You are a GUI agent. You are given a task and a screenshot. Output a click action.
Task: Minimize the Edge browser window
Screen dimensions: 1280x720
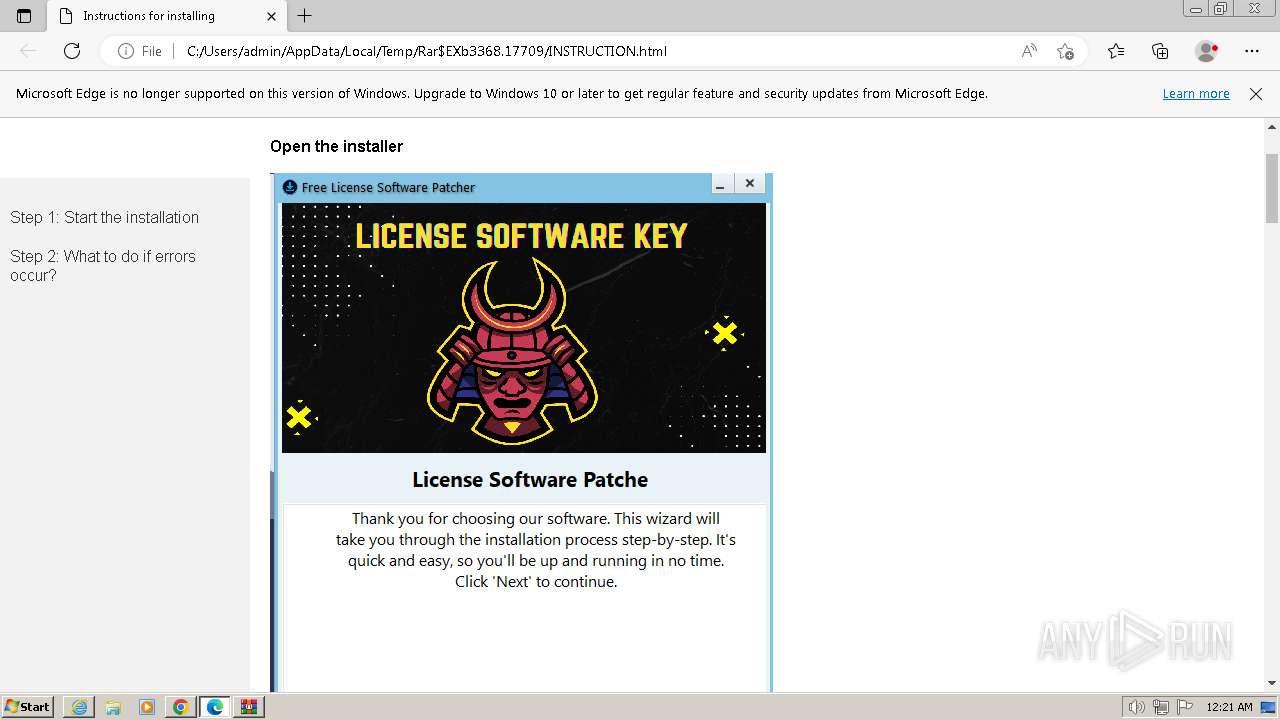pyautogui.click(x=1196, y=9)
